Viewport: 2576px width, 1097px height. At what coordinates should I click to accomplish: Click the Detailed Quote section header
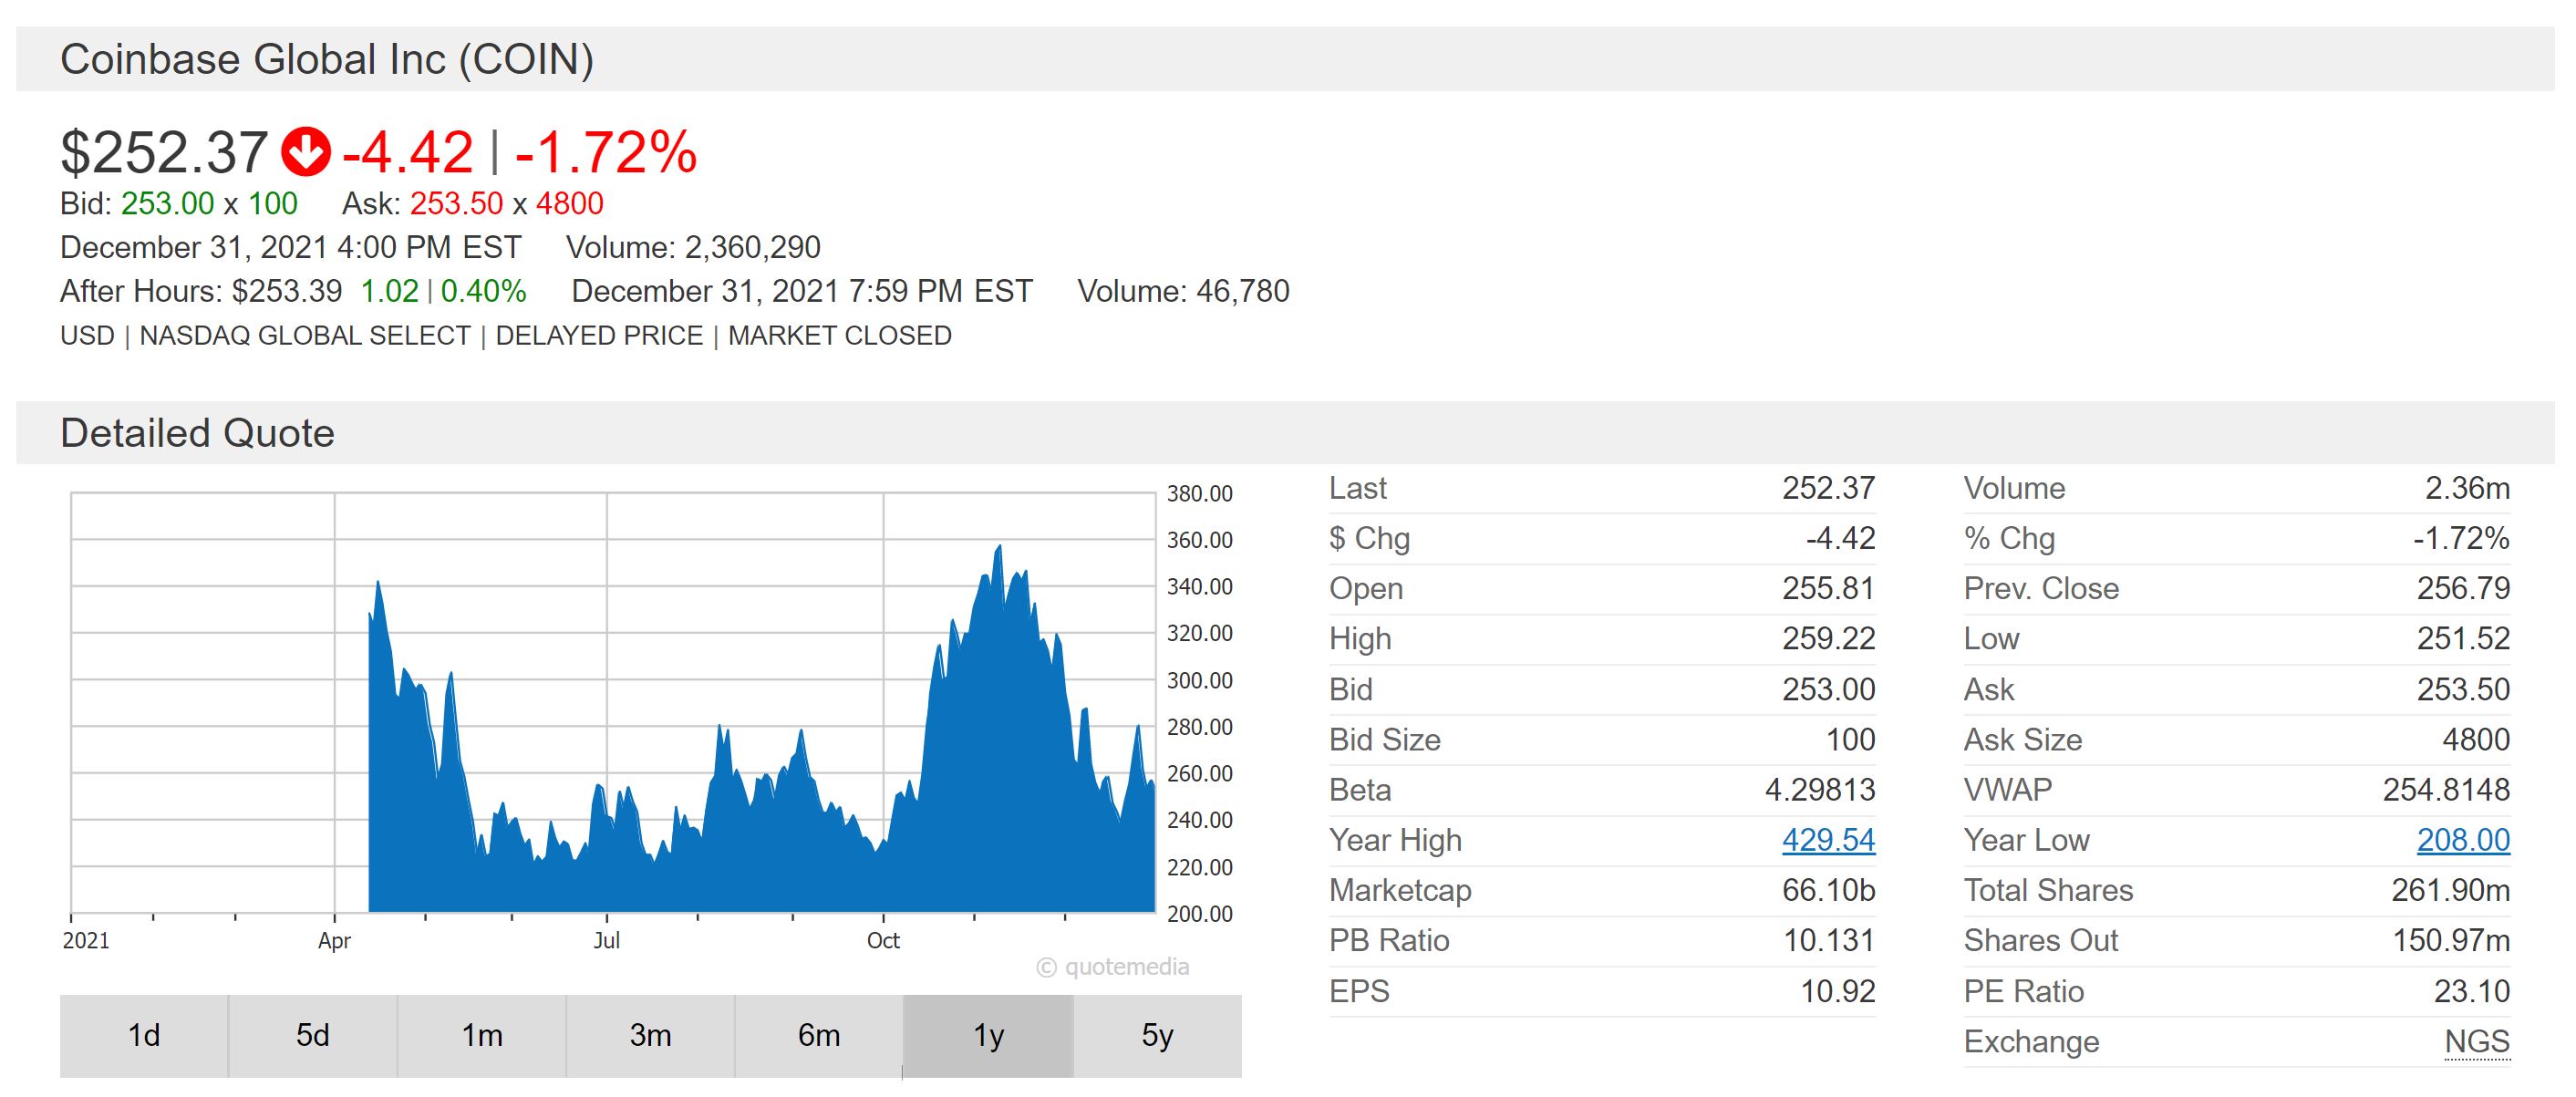click(197, 433)
